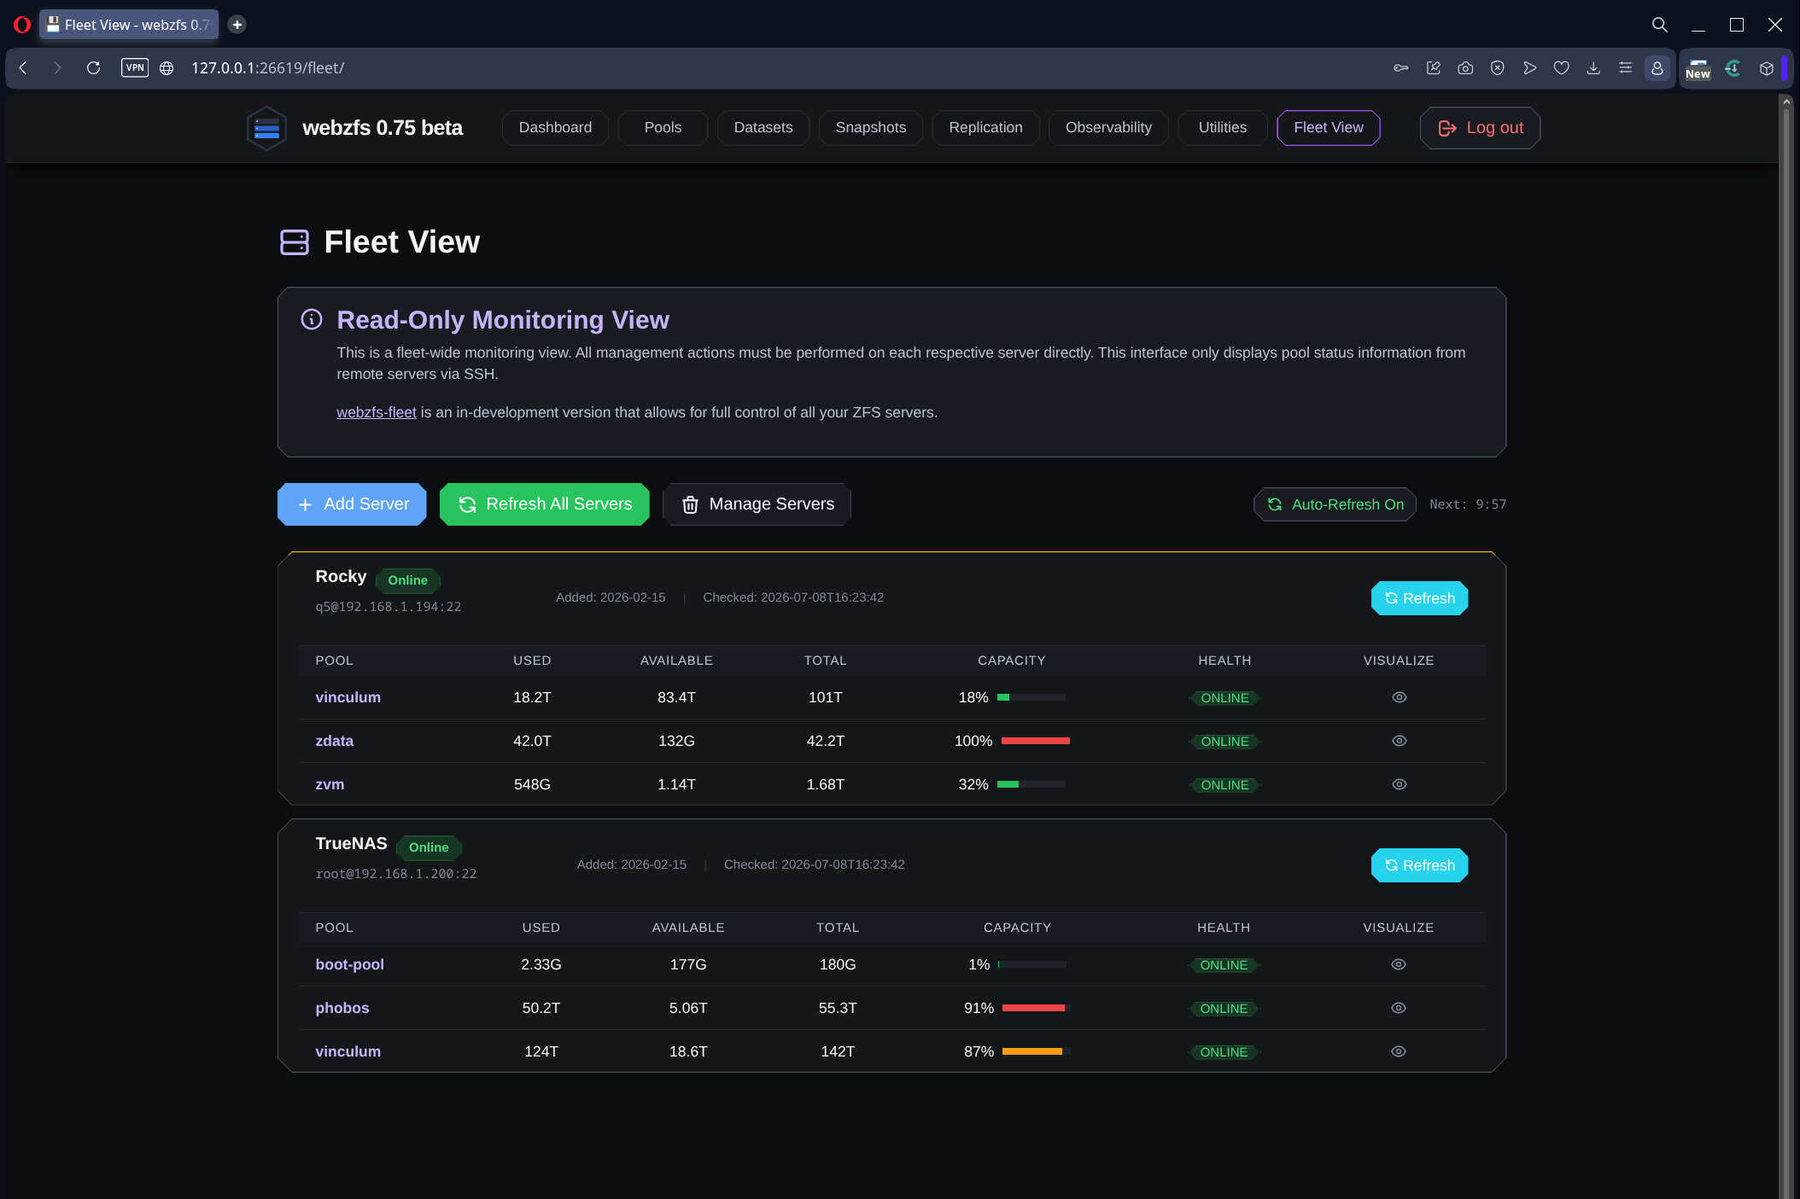
Task: Open the browser downloads icon
Action: (1593, 68)
